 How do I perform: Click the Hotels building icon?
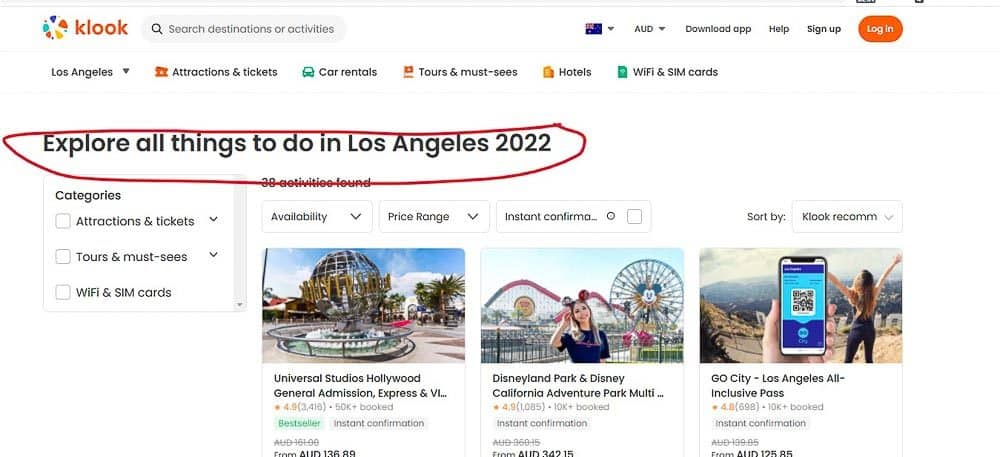coord(548,72)
